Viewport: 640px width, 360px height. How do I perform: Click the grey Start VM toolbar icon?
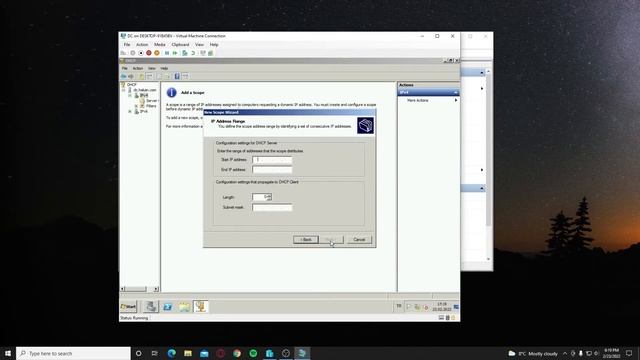[x=133, y=53]
